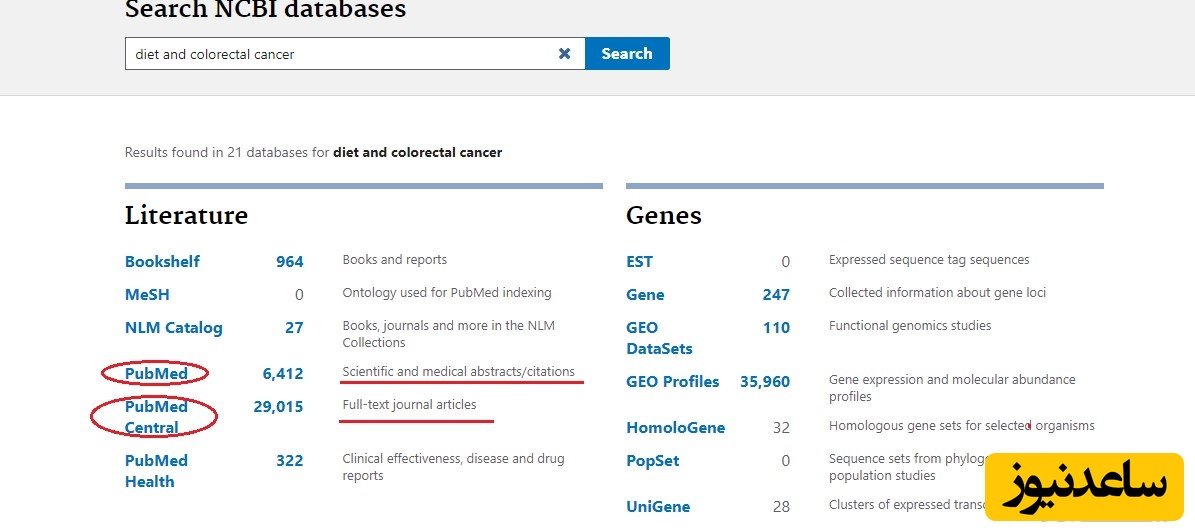Open the Gene database link
Screen dimensions: 1195x532
(x=645, y=295)
